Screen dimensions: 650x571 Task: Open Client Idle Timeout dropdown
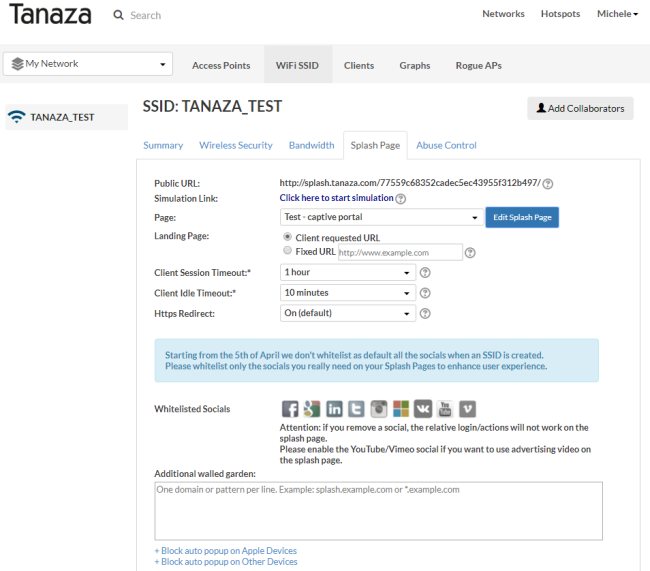point(348,293)
